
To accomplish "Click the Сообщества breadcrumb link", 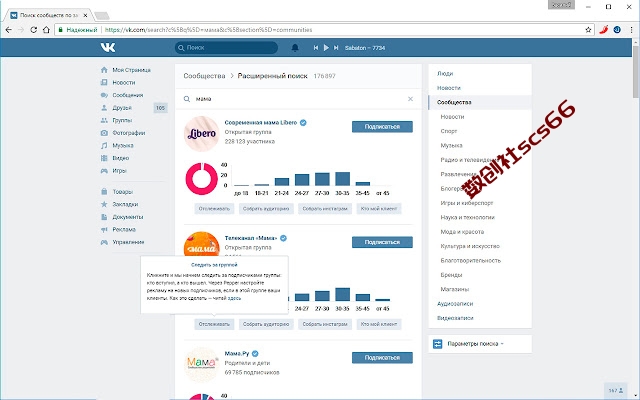I will (204, 76).
